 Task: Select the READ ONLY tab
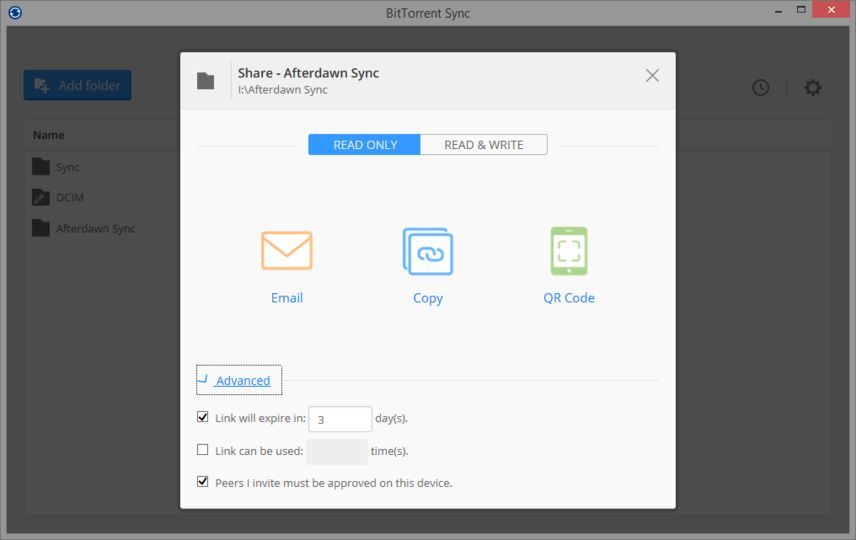(x=364, y=145)
